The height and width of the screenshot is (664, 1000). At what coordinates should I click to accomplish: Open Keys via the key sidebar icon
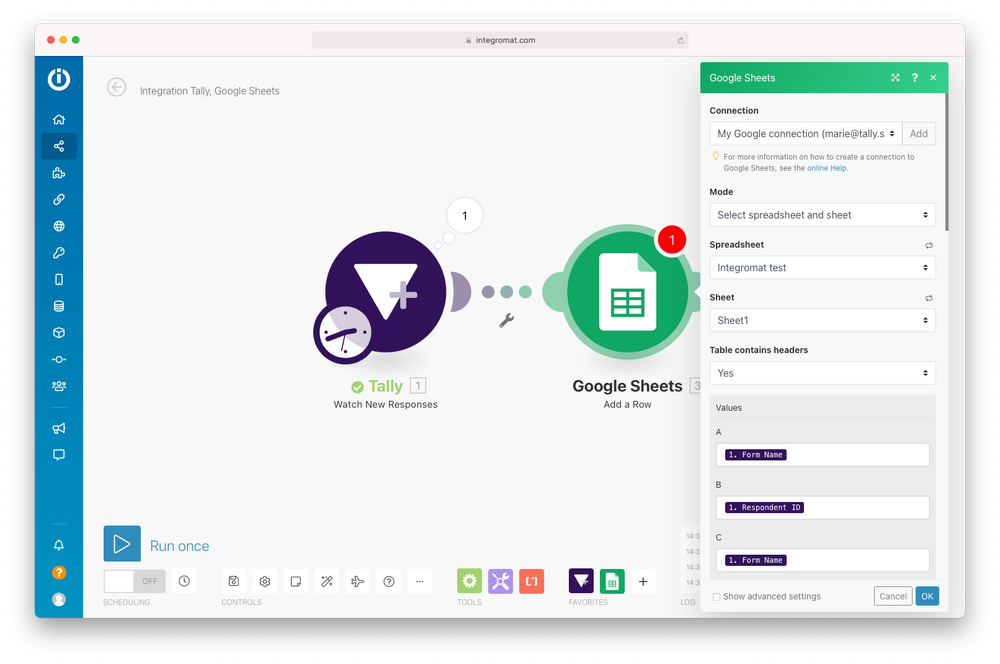(x=59, y=253)
